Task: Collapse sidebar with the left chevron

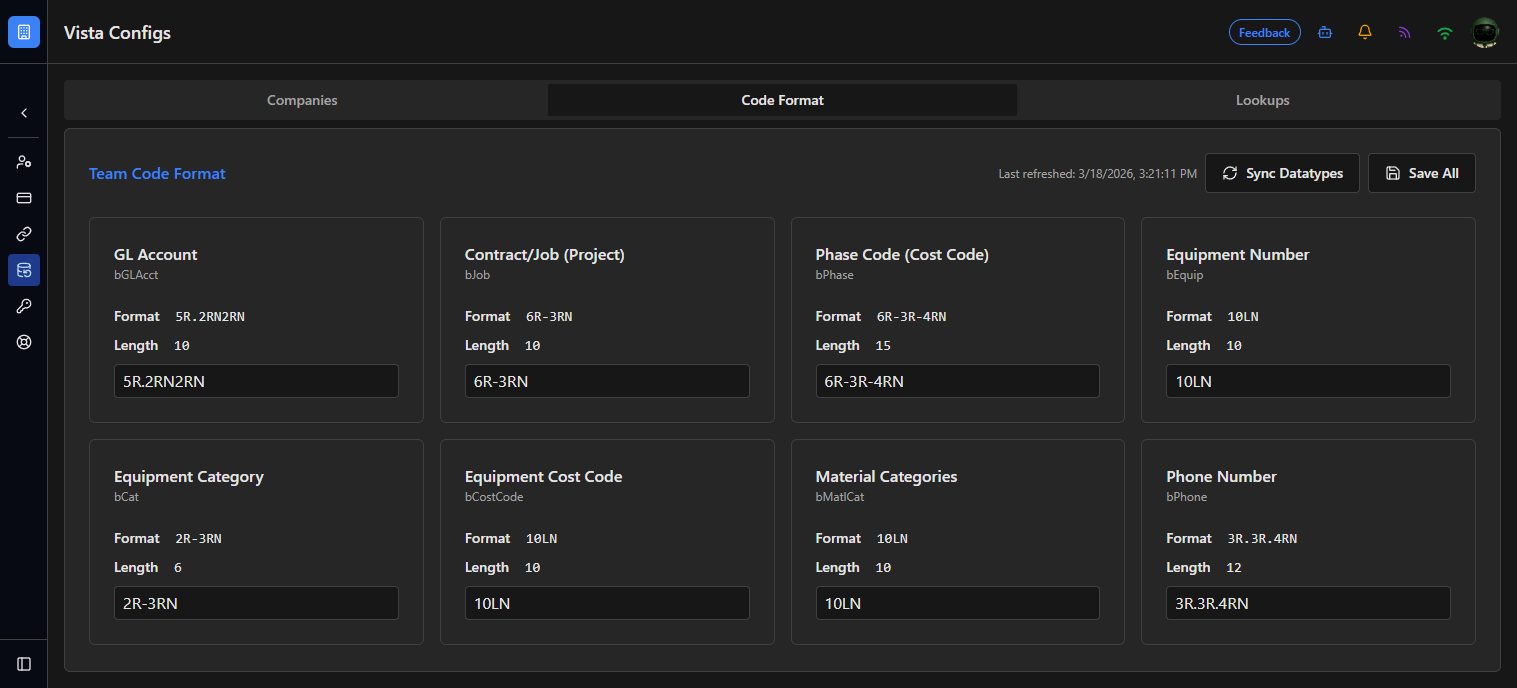Action: point(24,114)
